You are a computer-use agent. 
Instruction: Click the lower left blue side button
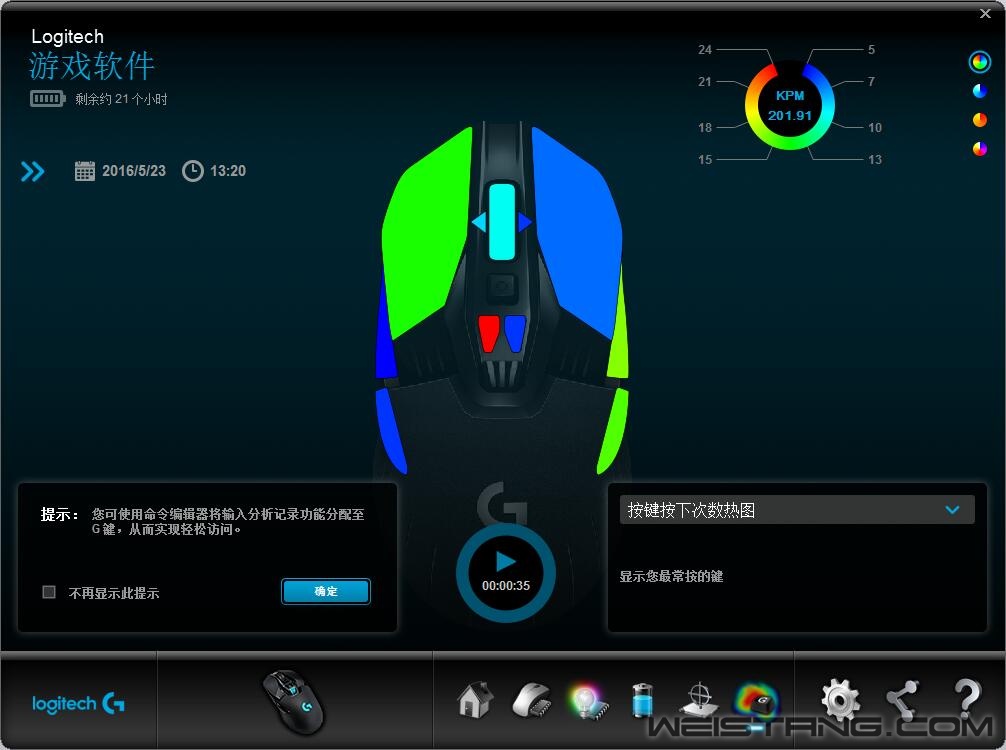[x=391, y=430]
